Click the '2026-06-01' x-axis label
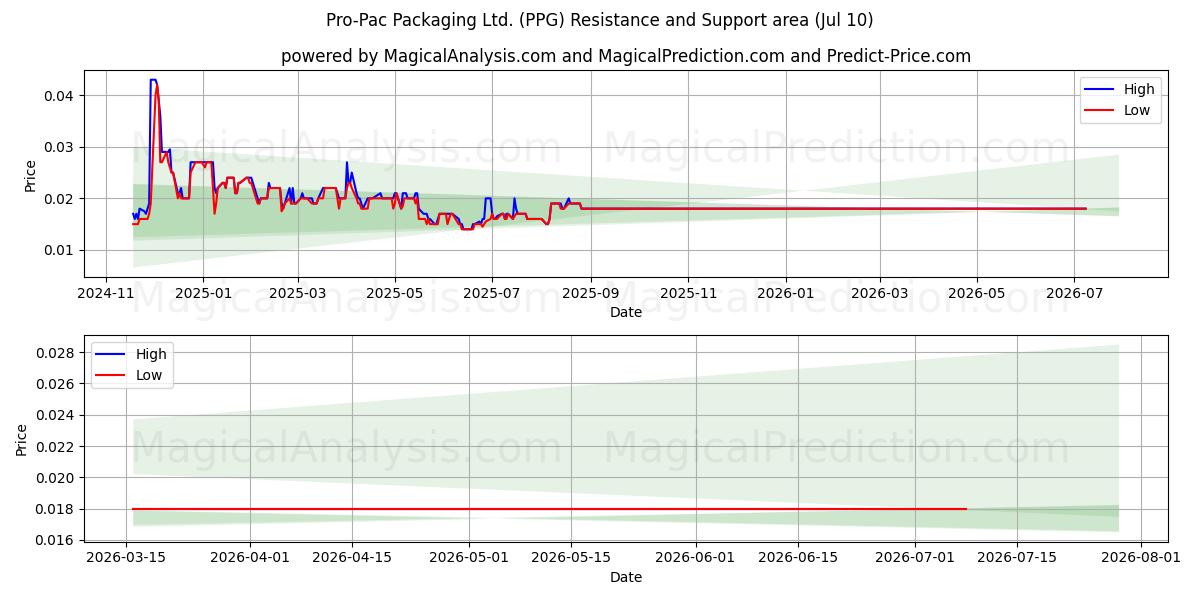This screenshot has height=600, width=1200. click(694, 560)
